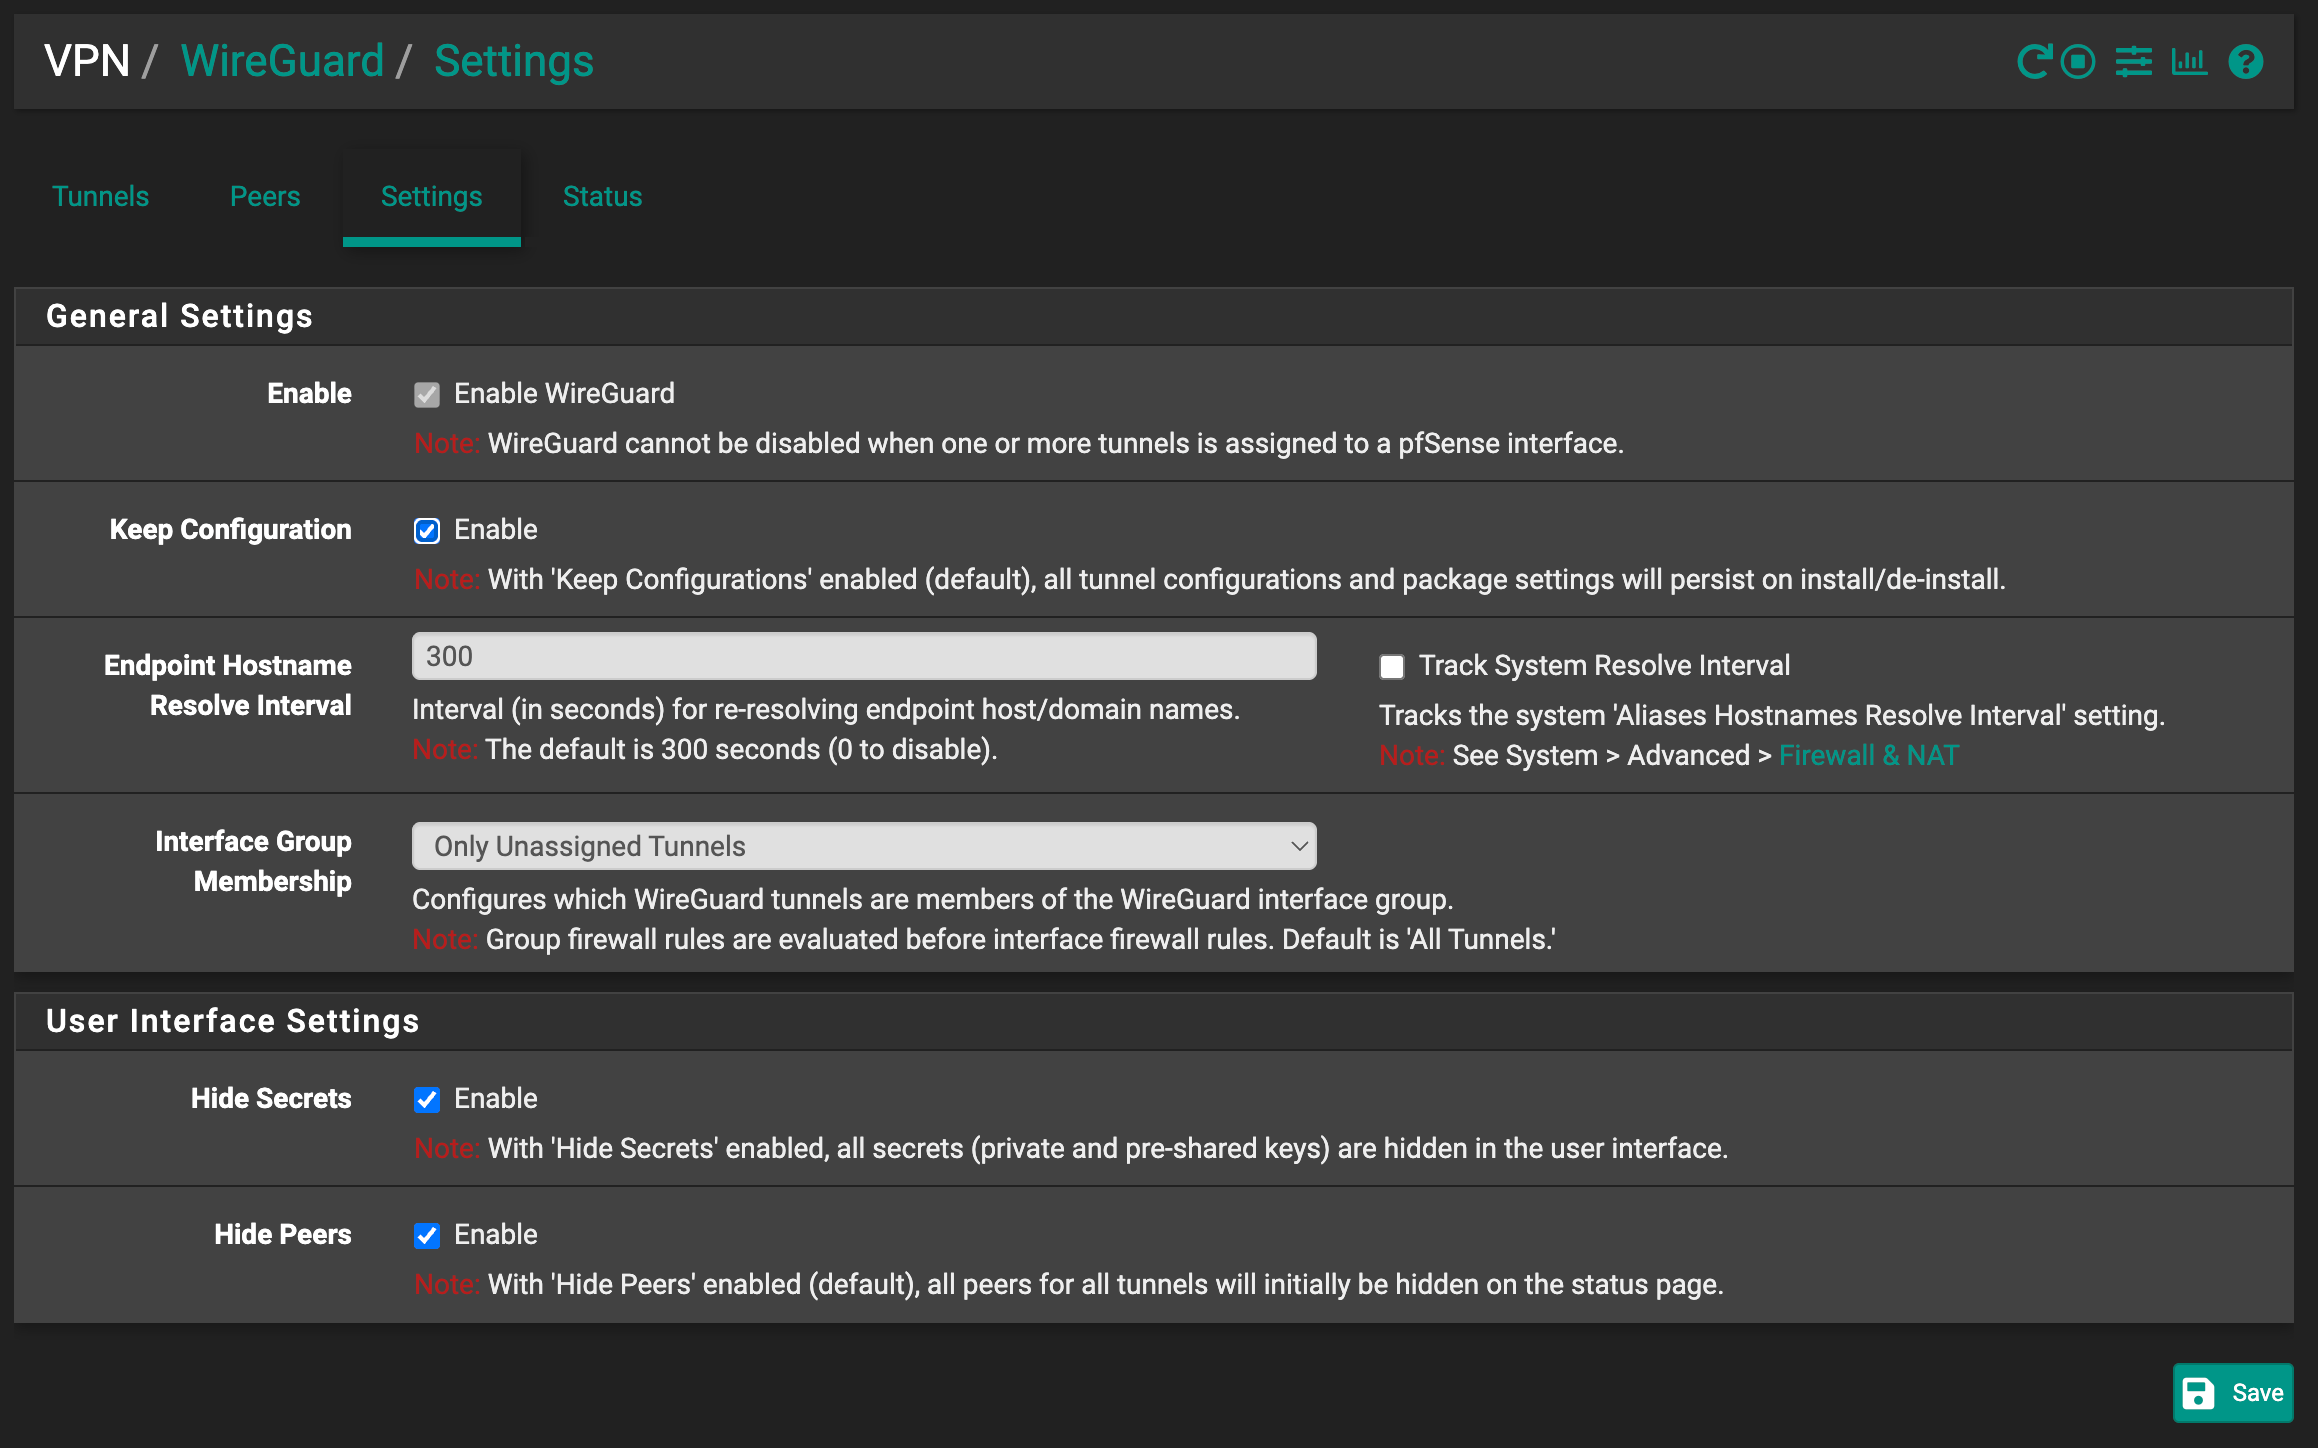Switch to the Peers tab
This screenshot has height=1448, width=2318.
[264, 196]
